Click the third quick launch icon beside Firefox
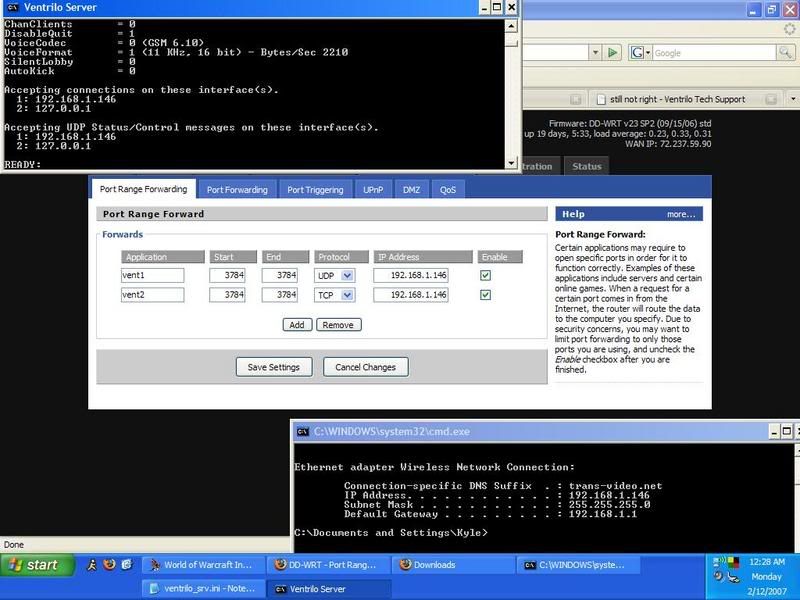The image size is (800, 600). (x=127, y=564)
